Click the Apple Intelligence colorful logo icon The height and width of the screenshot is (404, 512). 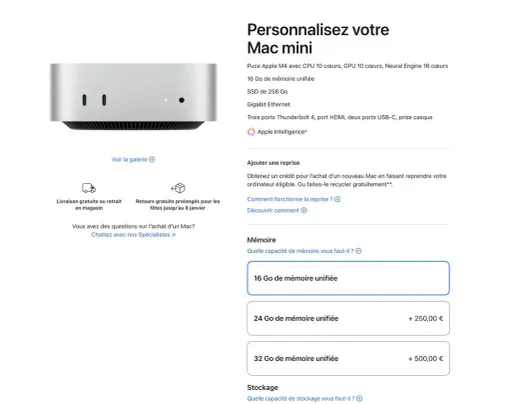point(251,132)
